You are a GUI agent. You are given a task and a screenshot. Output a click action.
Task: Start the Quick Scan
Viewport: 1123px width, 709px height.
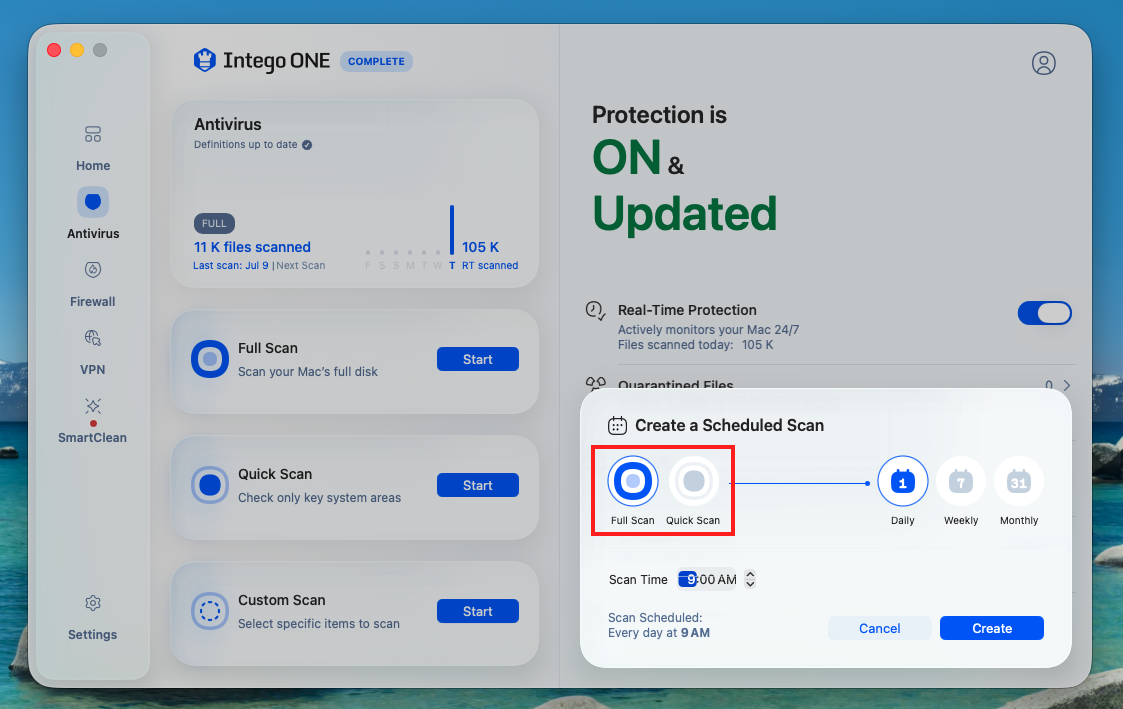478,485
